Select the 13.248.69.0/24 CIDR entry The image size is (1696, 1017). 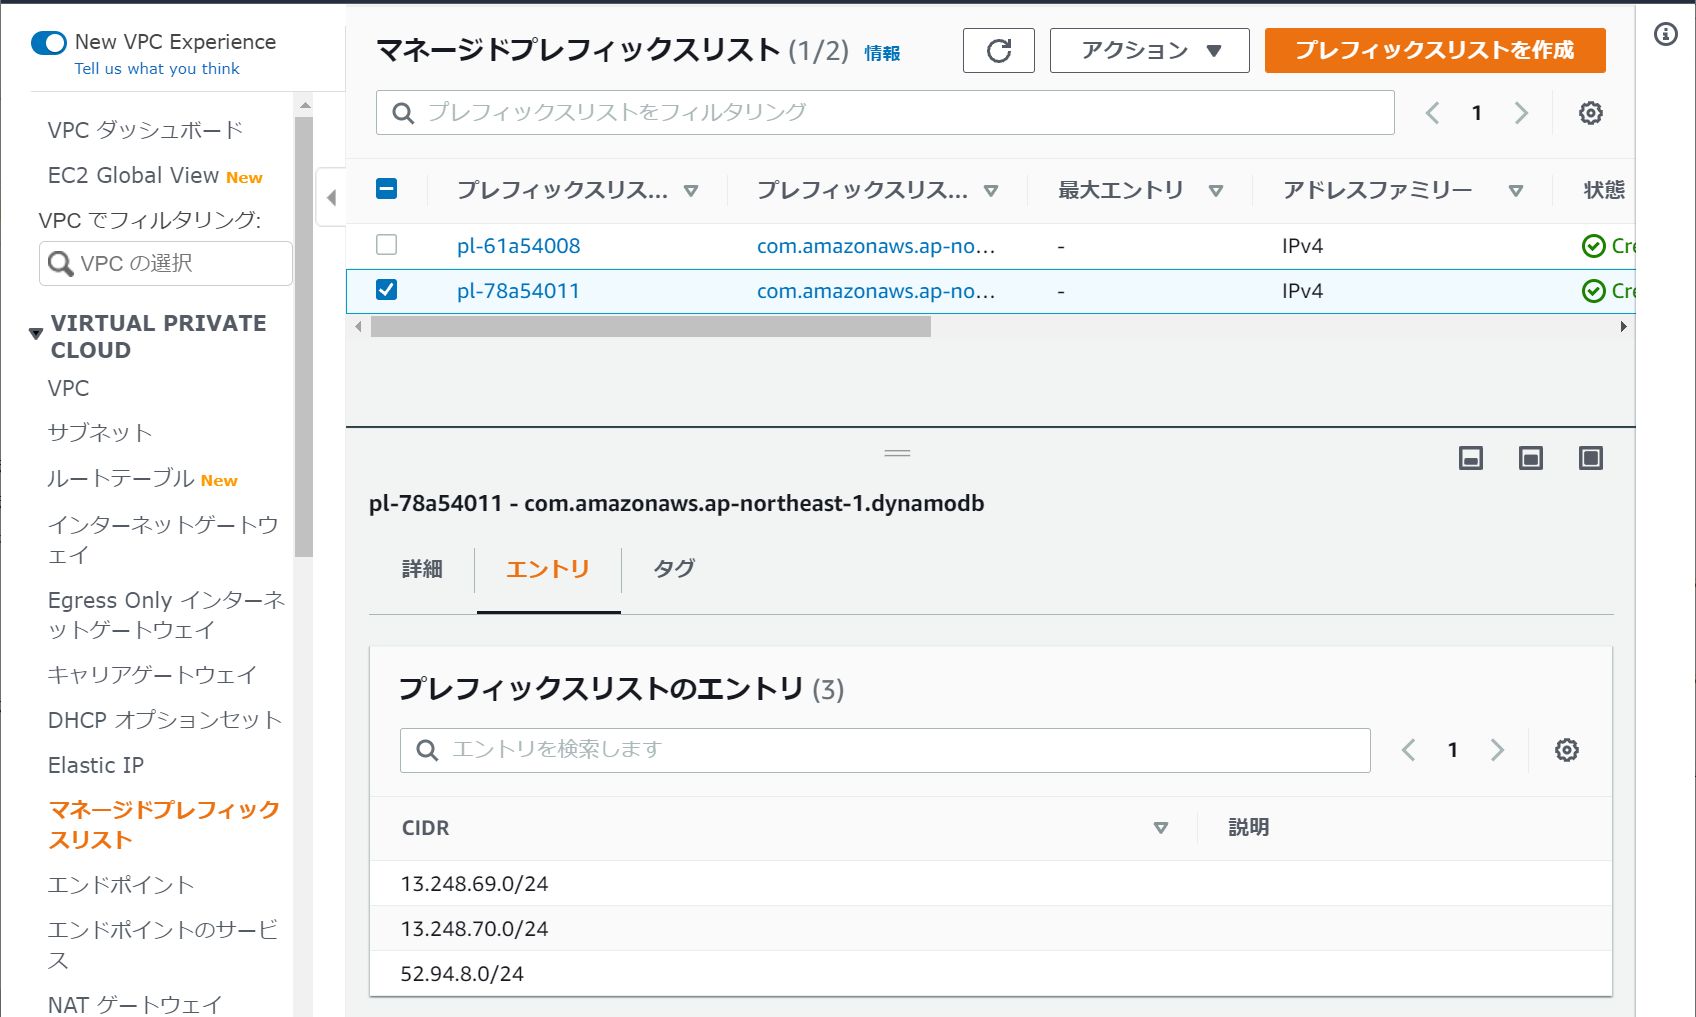coord(474,884)
